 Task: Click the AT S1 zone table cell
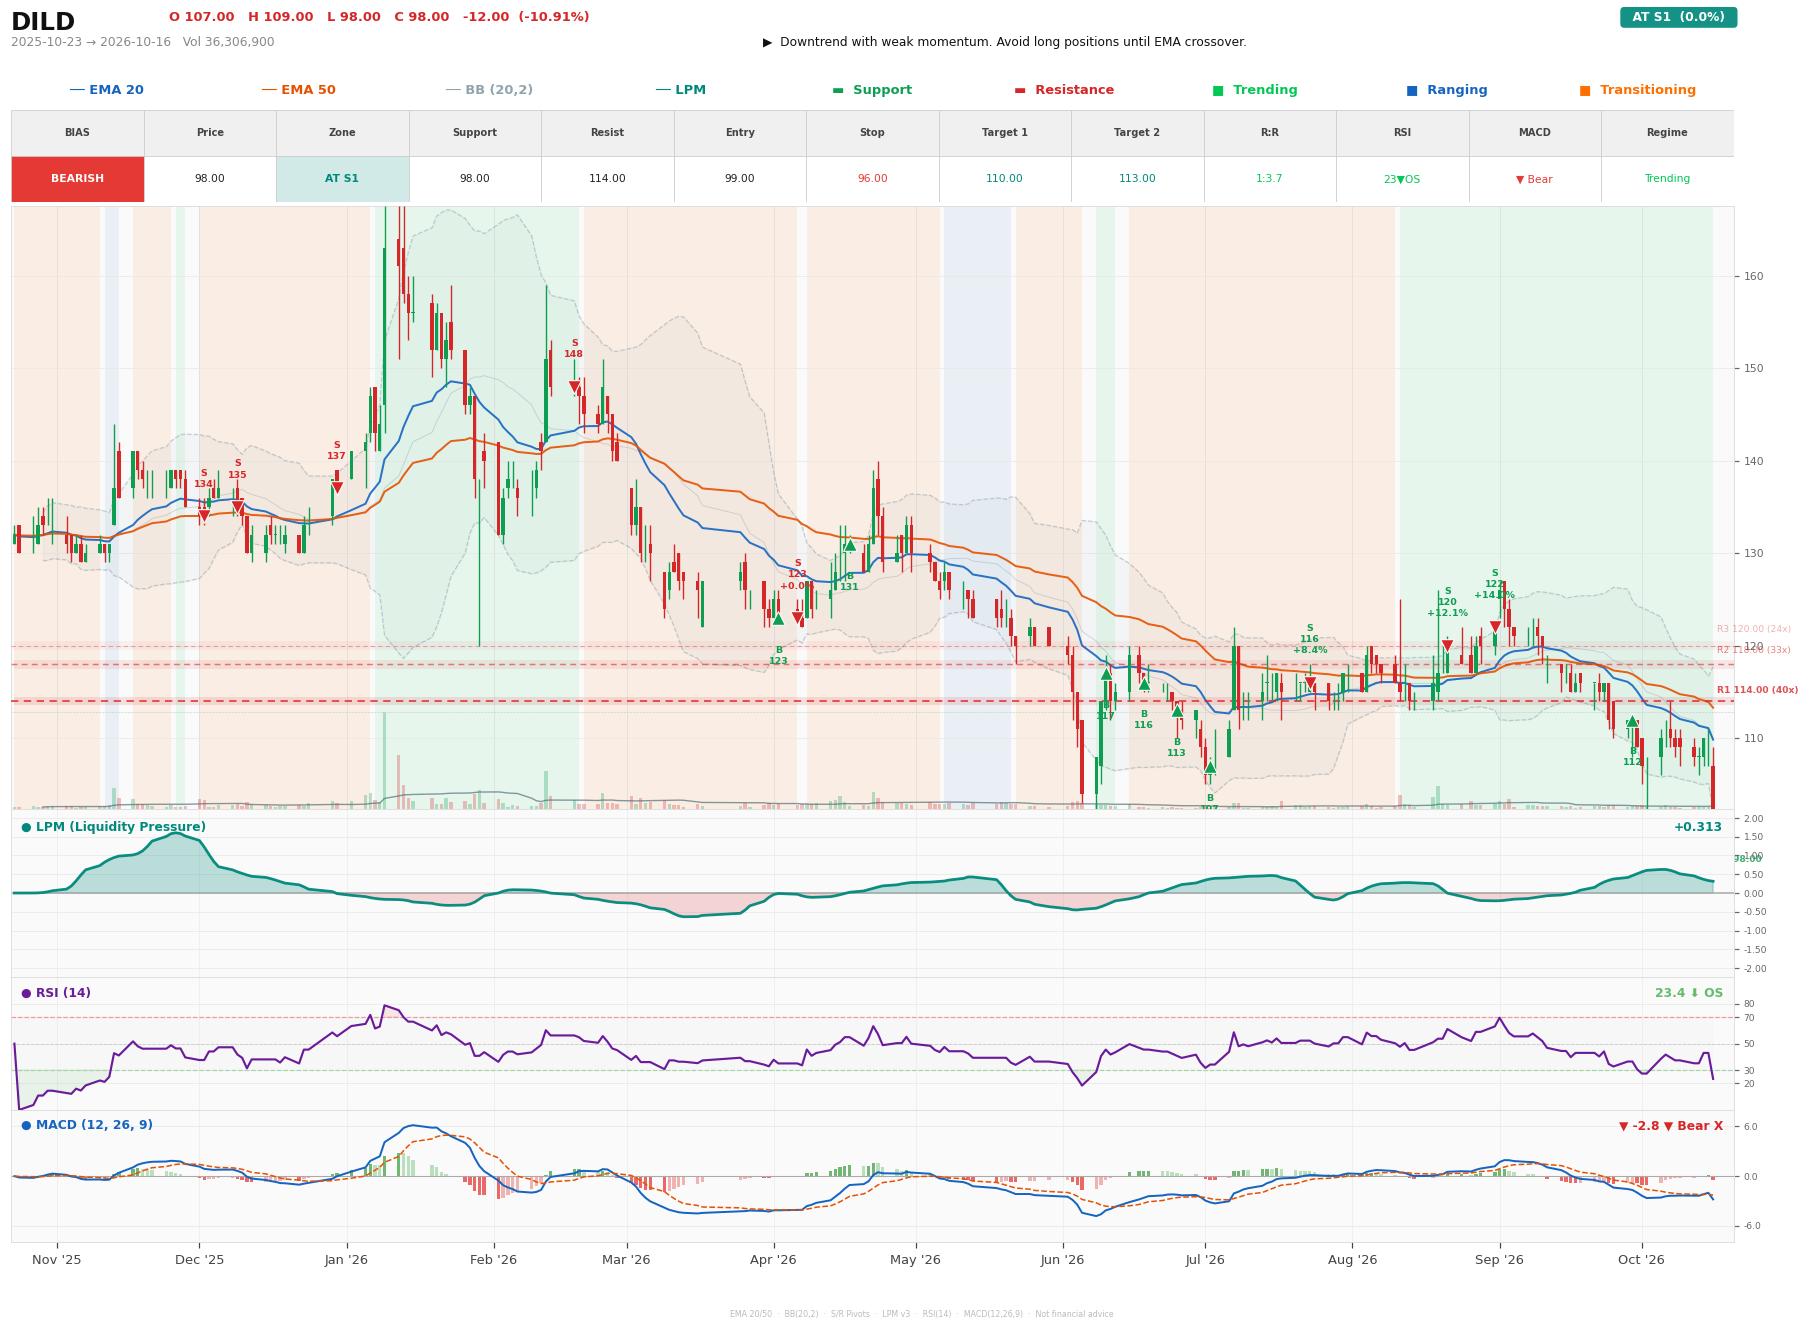click(342, 179)
